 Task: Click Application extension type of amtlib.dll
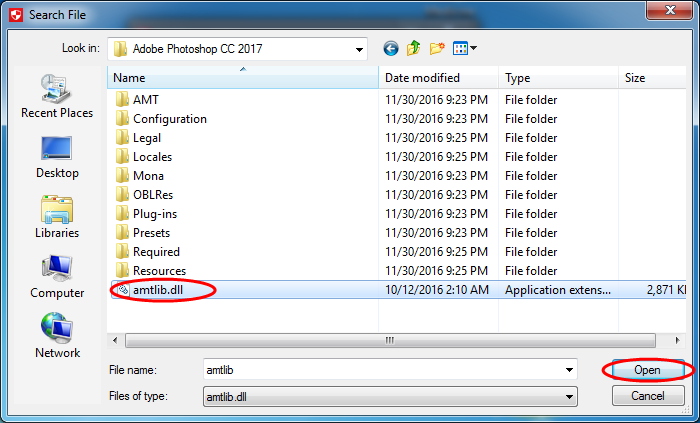pyautogui.click(x=558, y=290)
